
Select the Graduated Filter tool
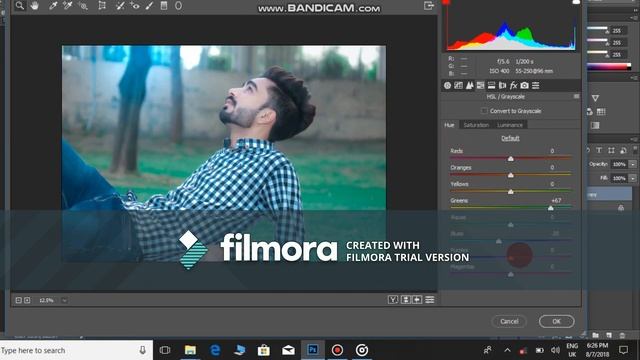click(164, 6)
